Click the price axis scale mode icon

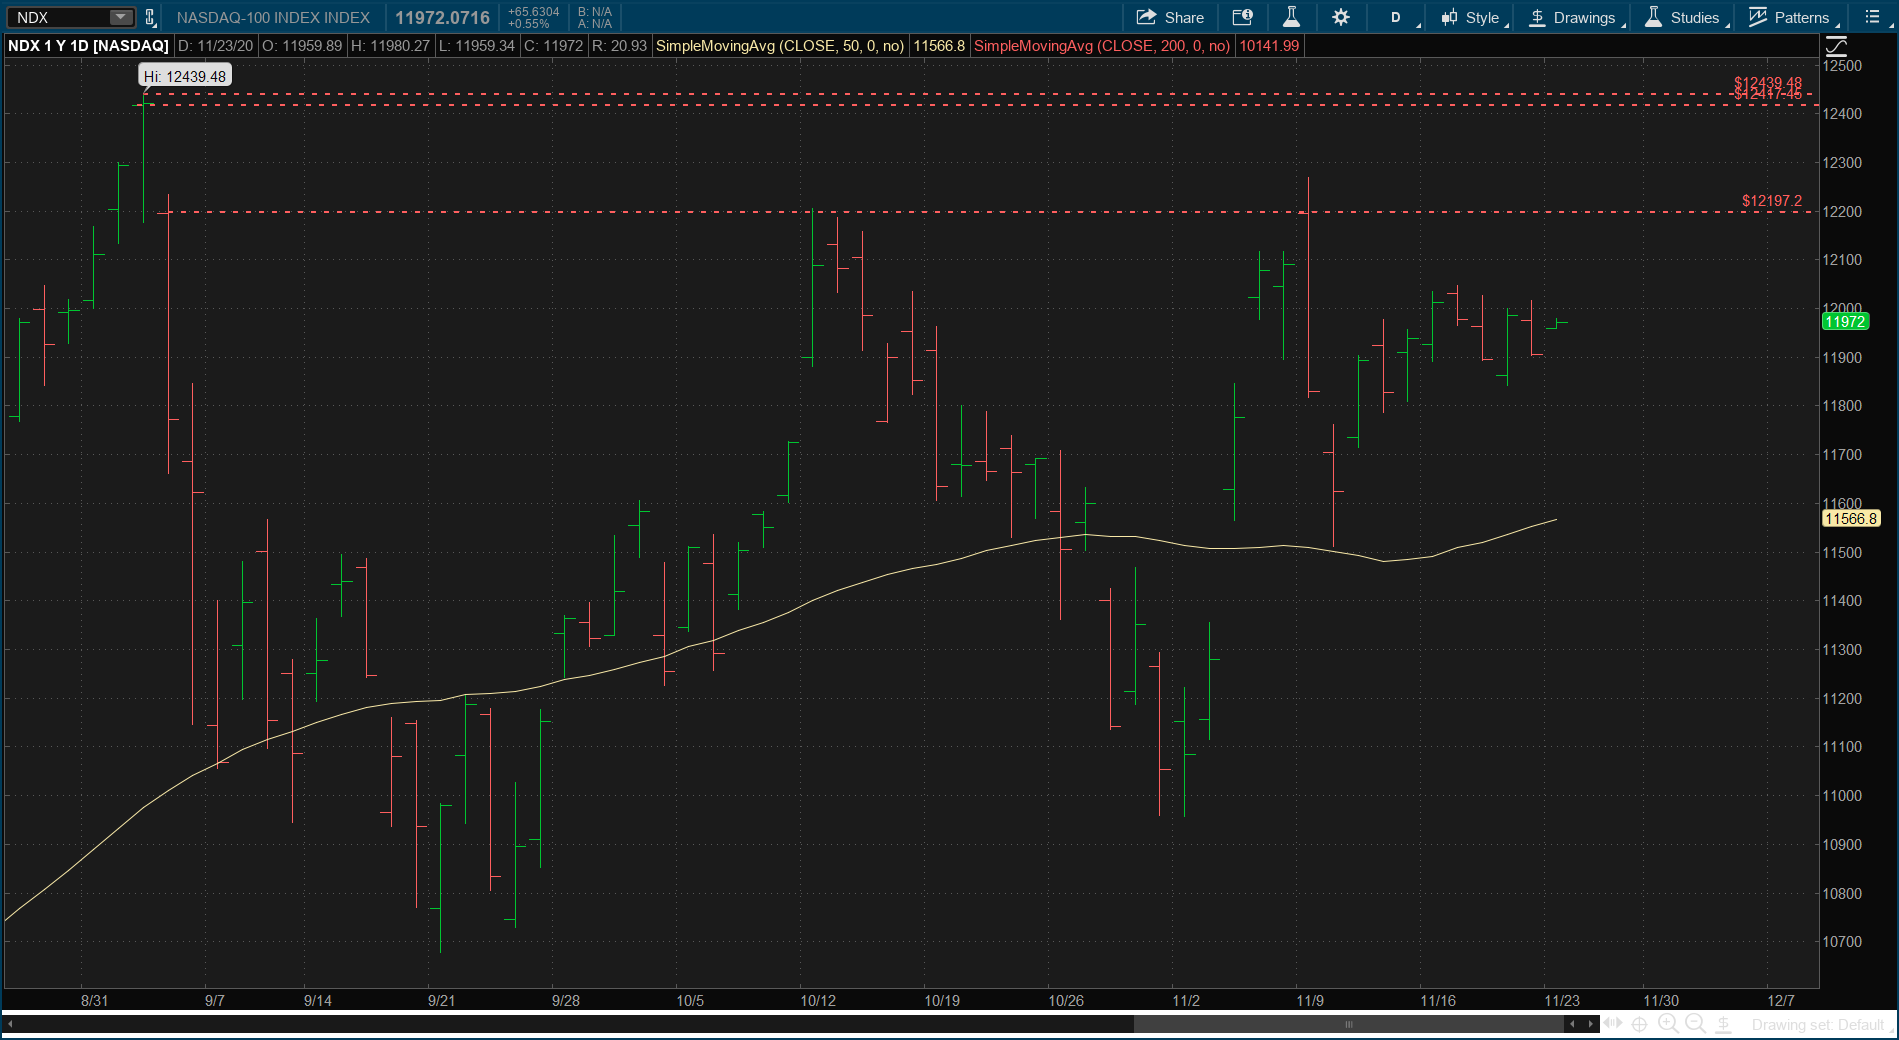pos(1836,46)
